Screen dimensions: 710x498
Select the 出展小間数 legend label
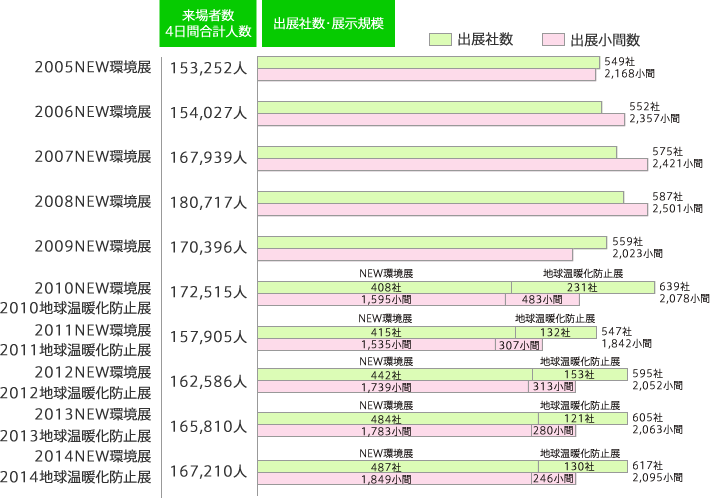point(605,40)
